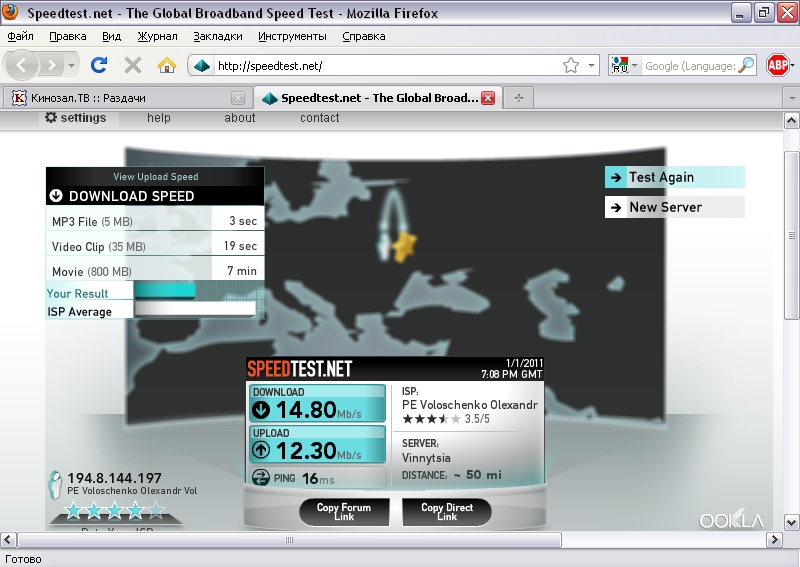Open the search engine selector dropdown
Image resolution: width=800 pixels, height=567 pixels.
pyautogui.click(x=624, y=65)
